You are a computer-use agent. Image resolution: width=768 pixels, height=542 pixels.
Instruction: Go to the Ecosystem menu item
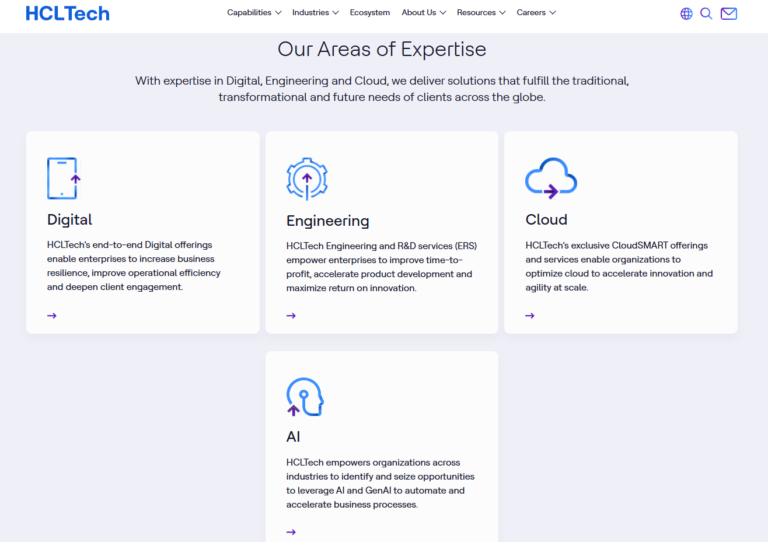pyautogui.click(x=370, y=13)
